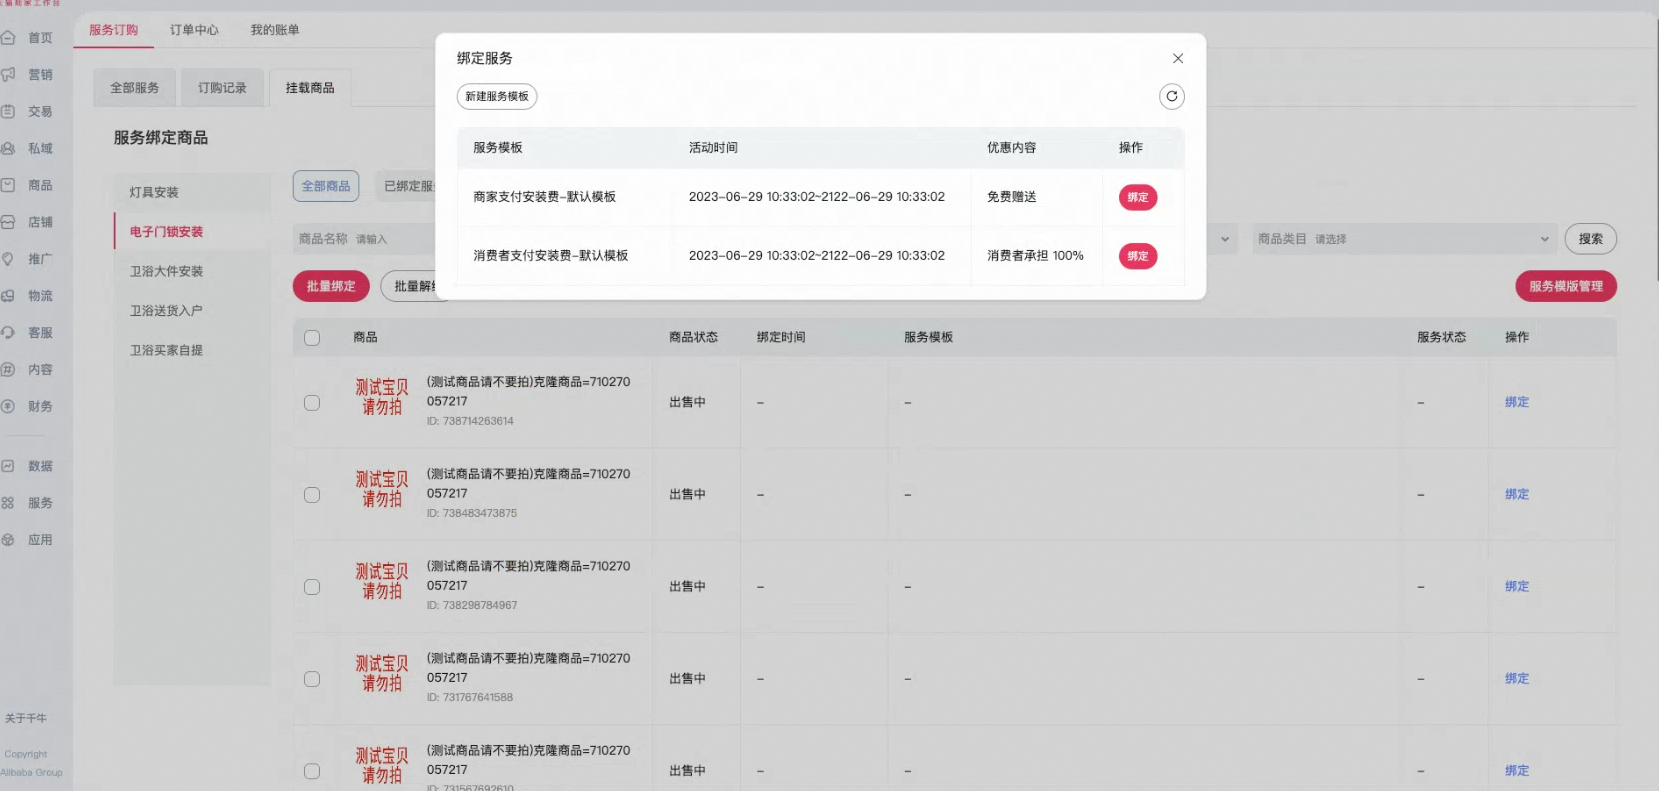1659x791 pixels.
Task: Select 灯具安装 in the service list
Action: tap(192, 192)
